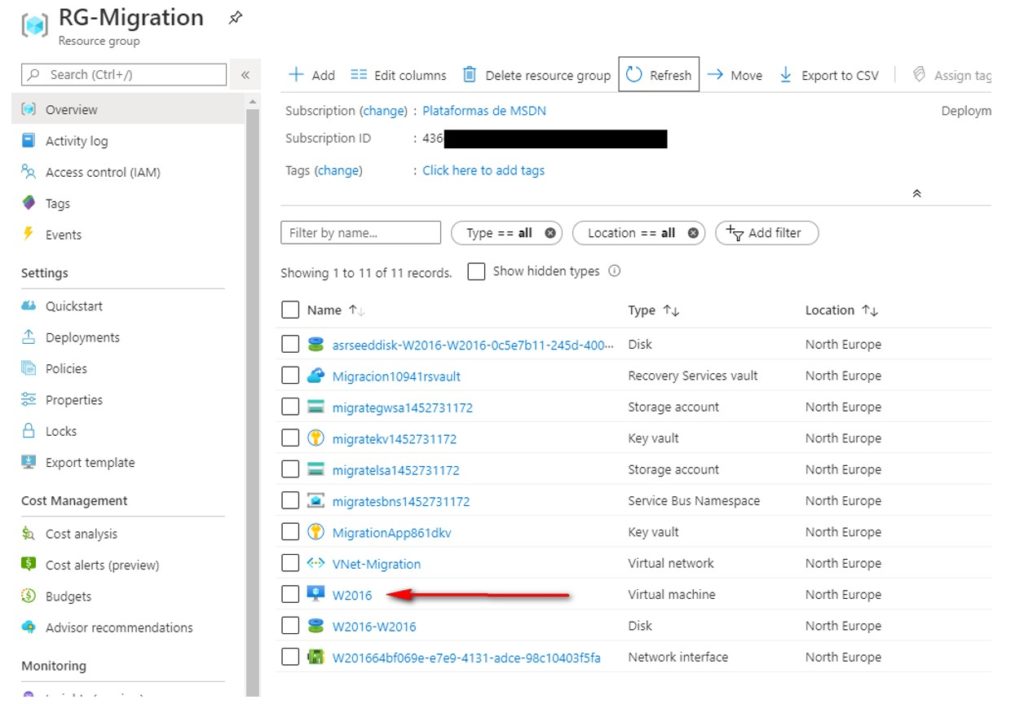Go to Access control (IAM)

pyautogui.click(x=103, y=172)
